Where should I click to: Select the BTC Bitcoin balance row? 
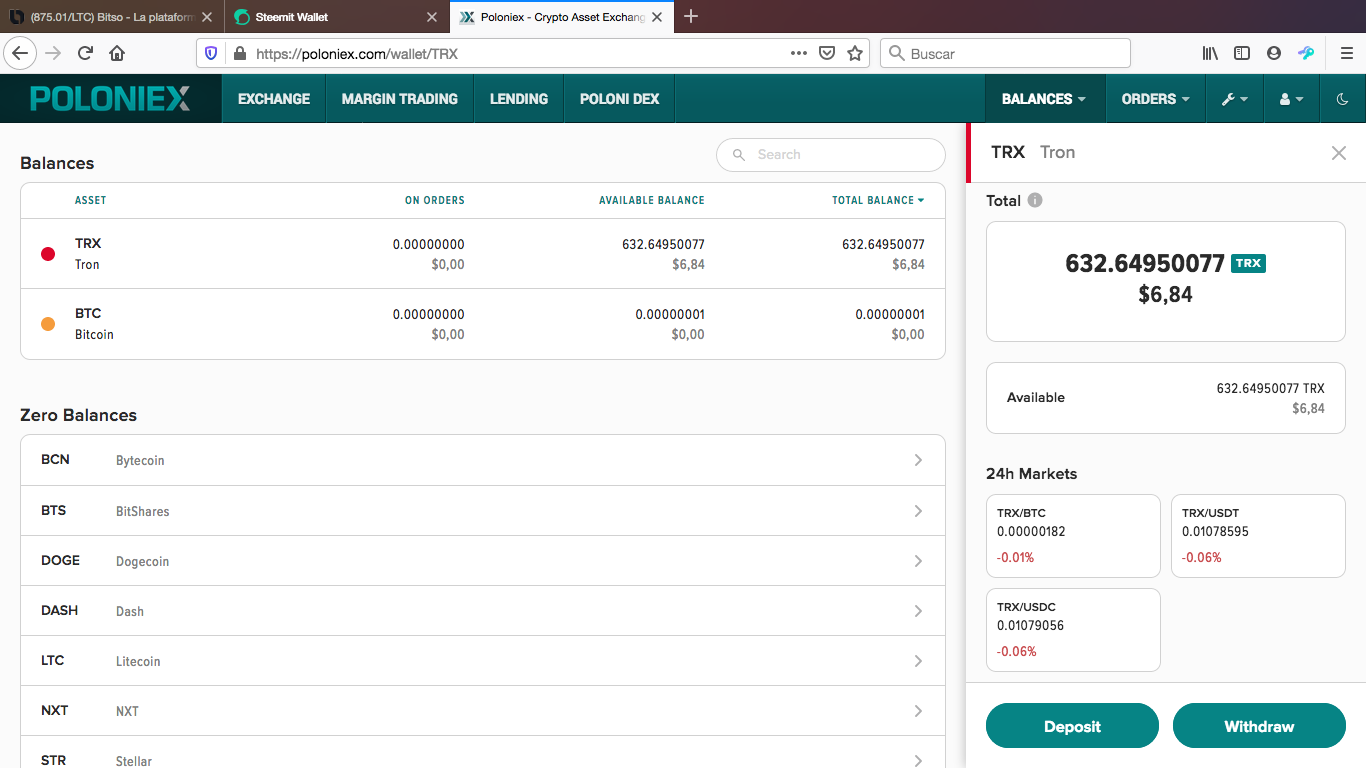coord(483,324)
